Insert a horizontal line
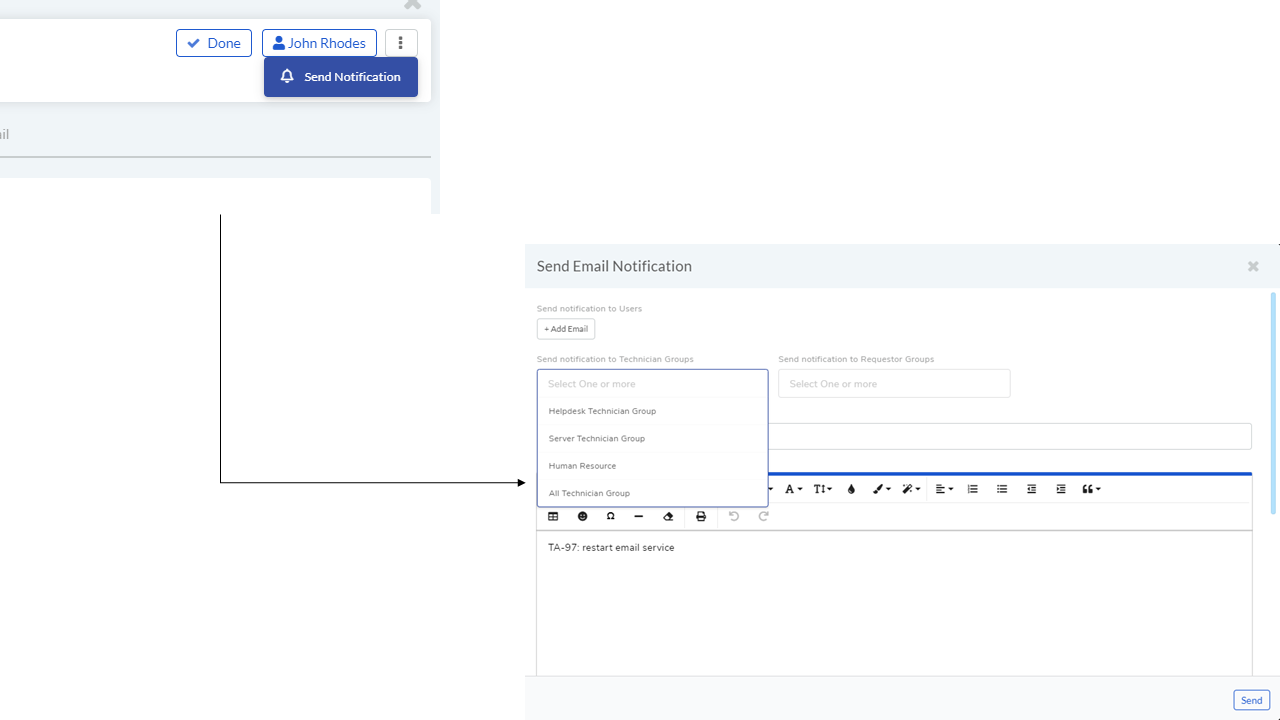1280x720 pixels. 638,517
